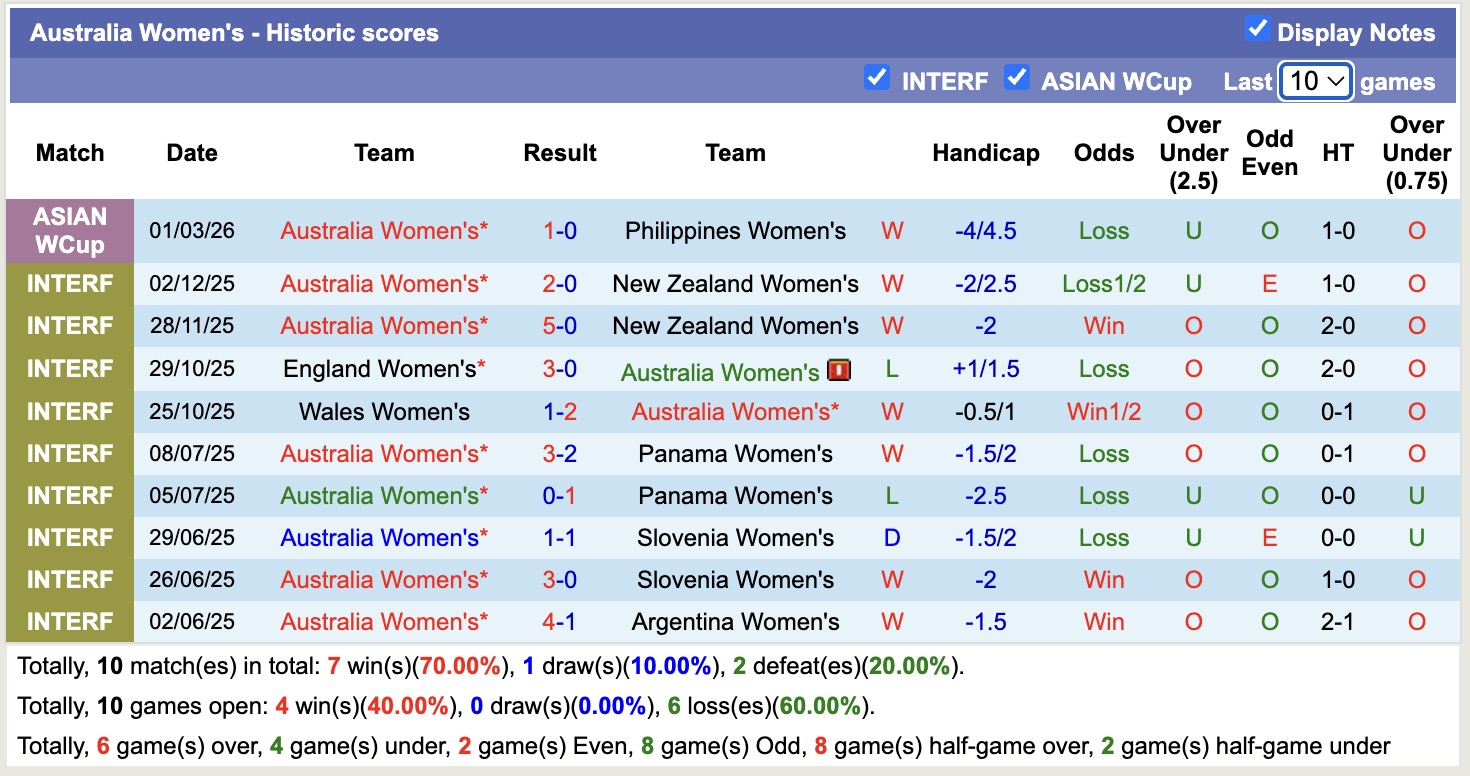The width and height of the screenshot is (1470, 776).
Task: Click the Win odds in the 28/11/25 row
Action: [1103, 326]
